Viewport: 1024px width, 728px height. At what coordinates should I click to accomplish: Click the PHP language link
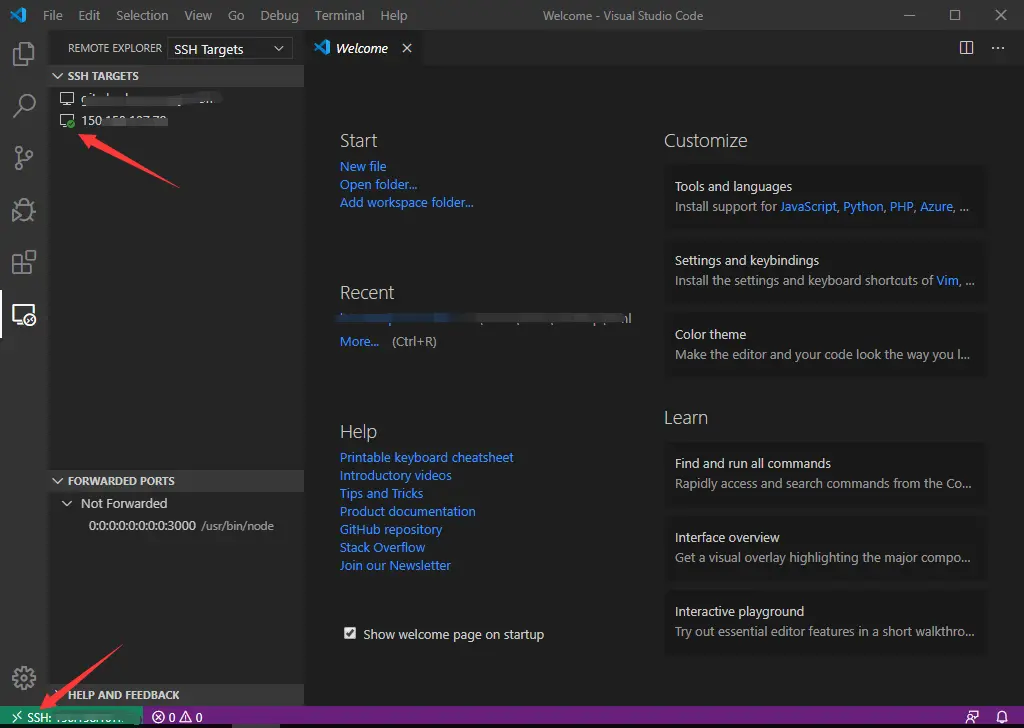(901, 206)
